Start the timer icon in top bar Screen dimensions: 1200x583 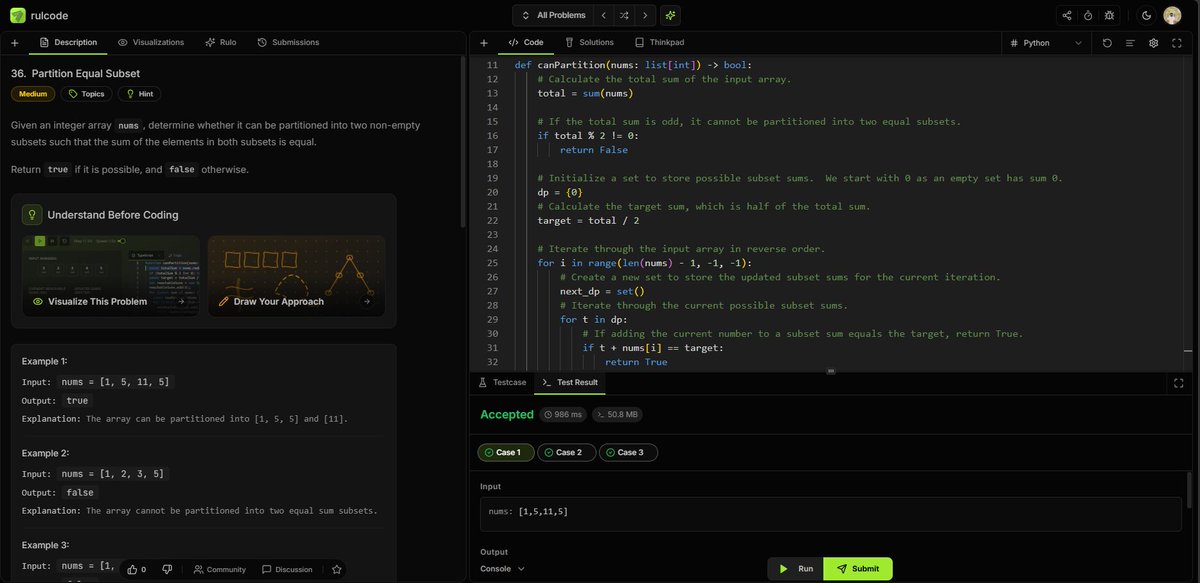point(1088,15)
